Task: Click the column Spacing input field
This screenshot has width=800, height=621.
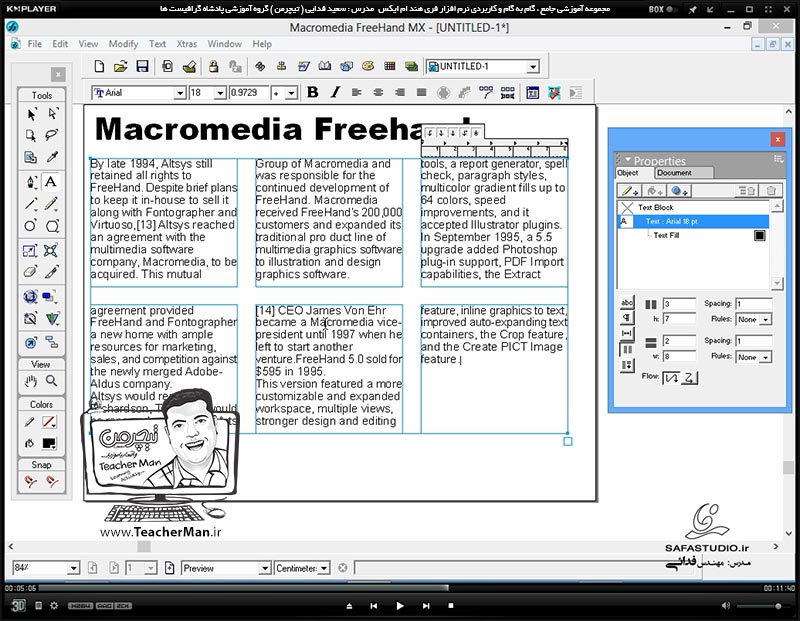Action: [754, 304]
